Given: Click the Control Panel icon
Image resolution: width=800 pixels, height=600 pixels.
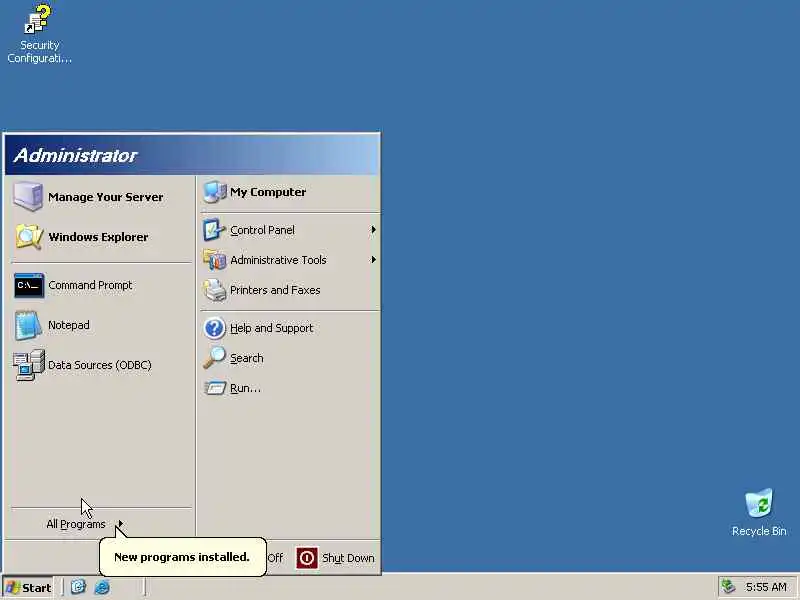Looking at the screenshot, I should click(x=214, y=230).
